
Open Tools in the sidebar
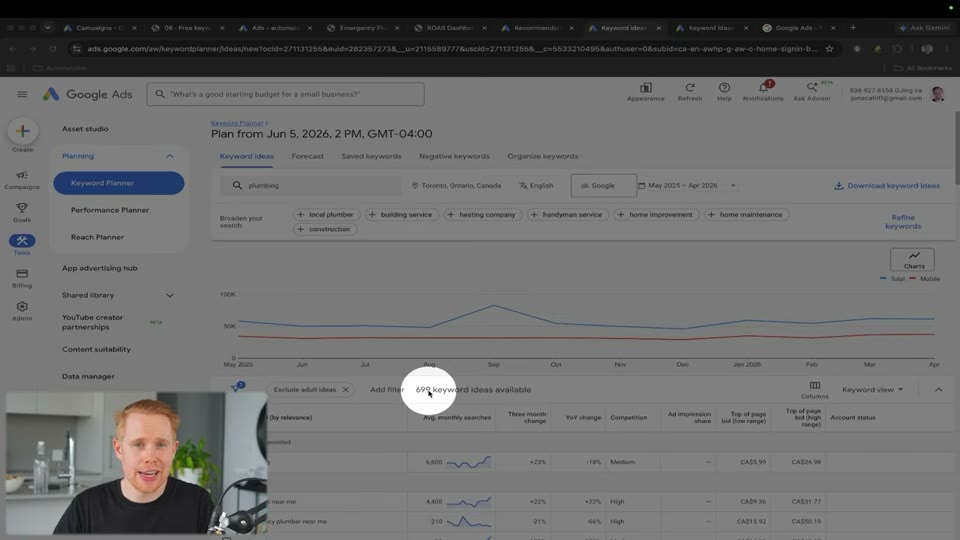tap(22, 245)
